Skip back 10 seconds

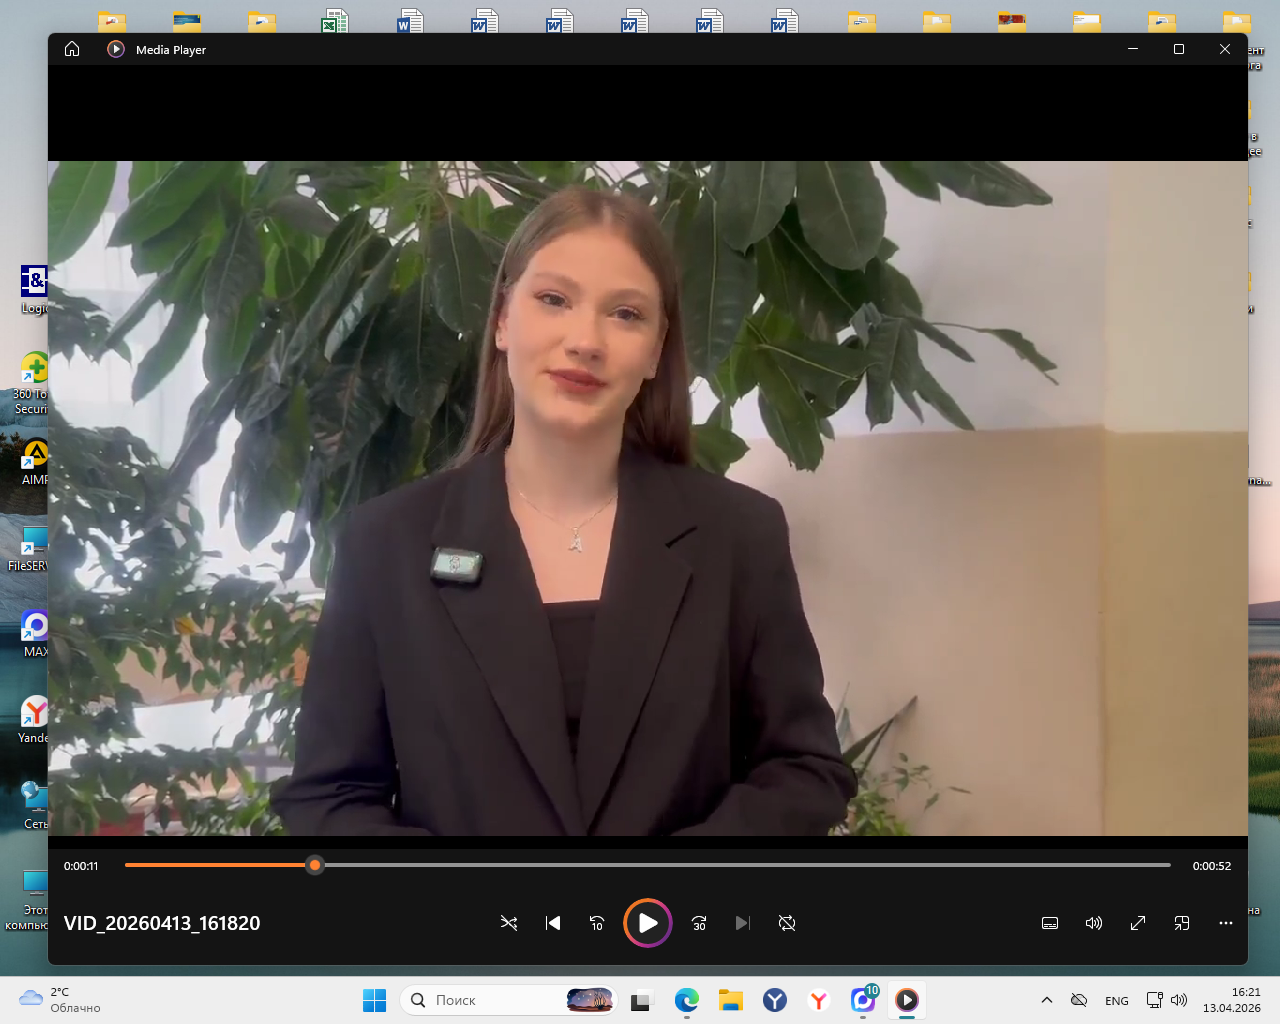point(597,923)
